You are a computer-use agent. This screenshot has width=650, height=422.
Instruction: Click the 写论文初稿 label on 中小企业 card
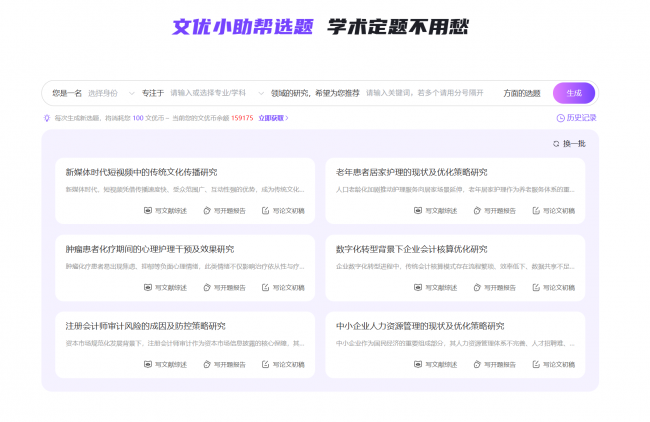(559, 364)
